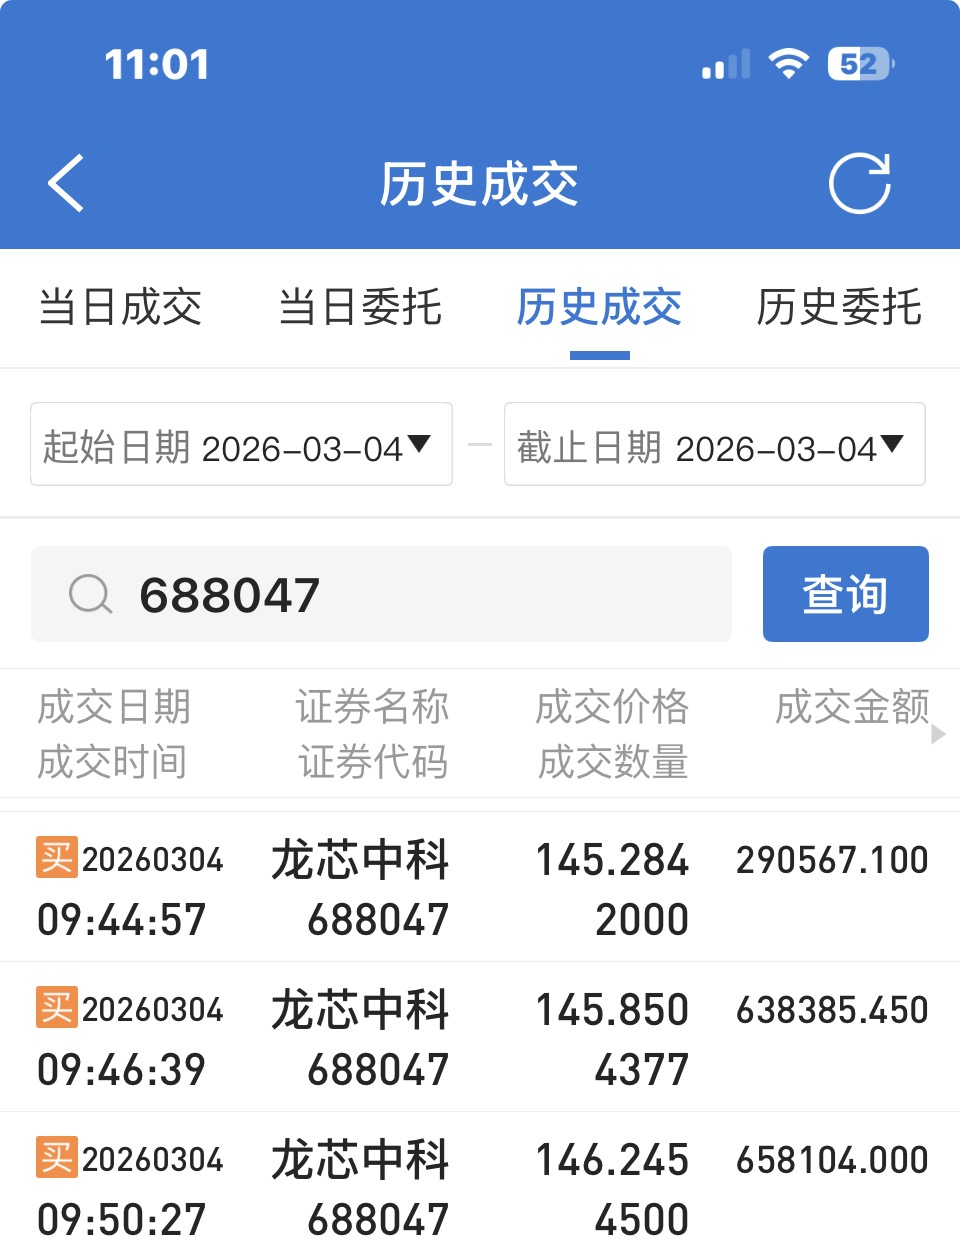
Task: Tap the clock reading 11:01
Action: (157, 65)
